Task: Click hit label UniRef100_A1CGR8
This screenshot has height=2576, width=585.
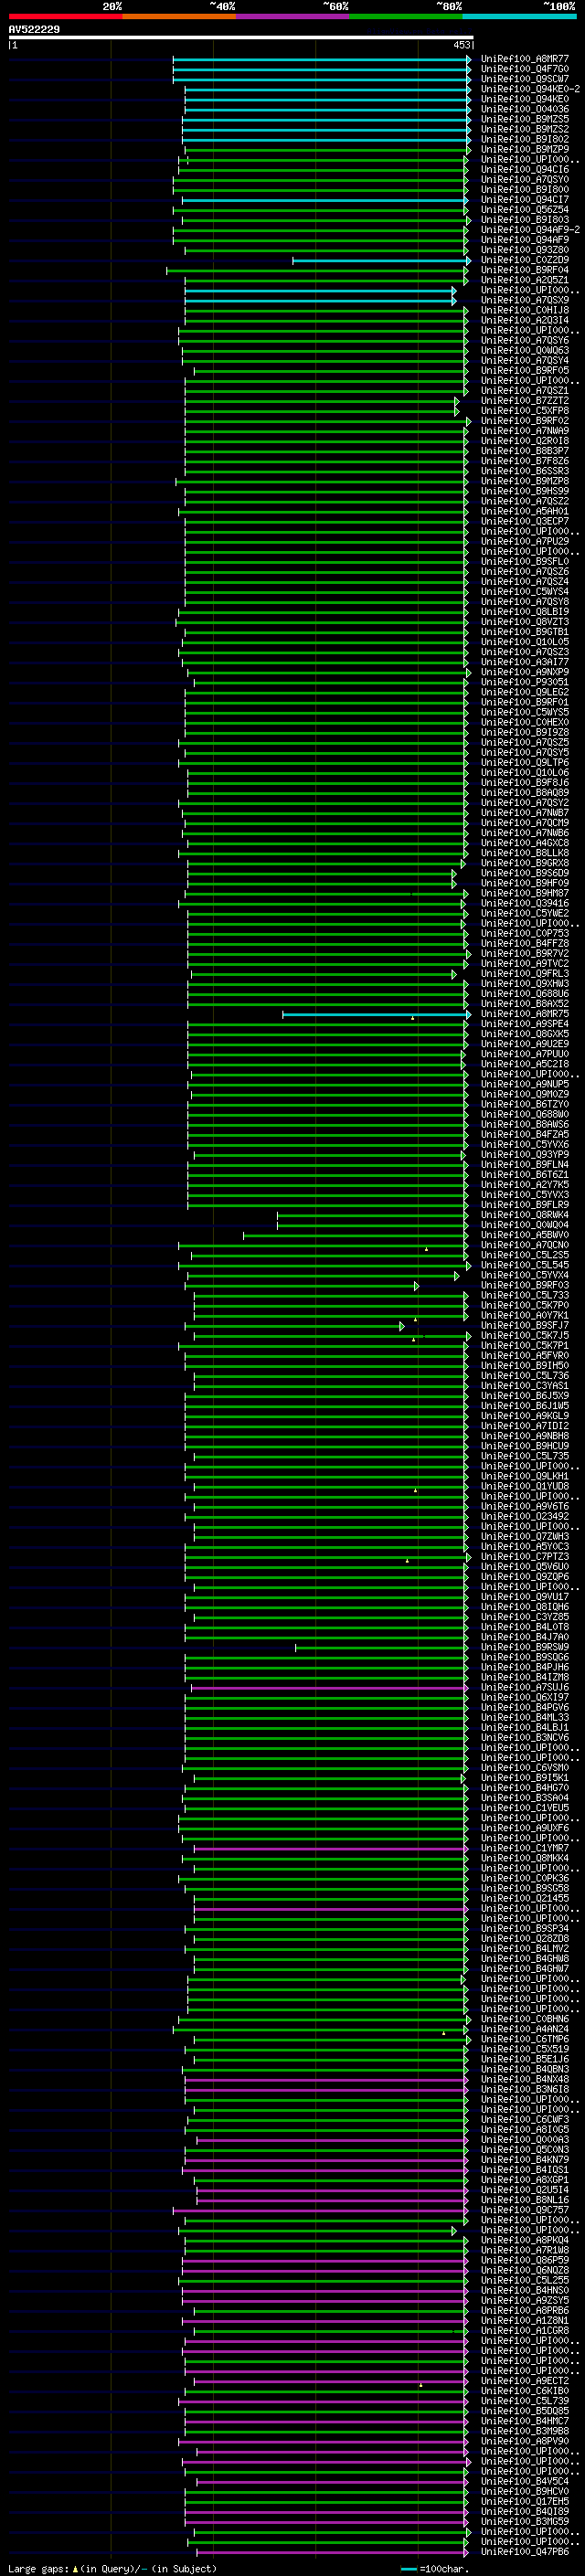Action: click(525, 2332)
